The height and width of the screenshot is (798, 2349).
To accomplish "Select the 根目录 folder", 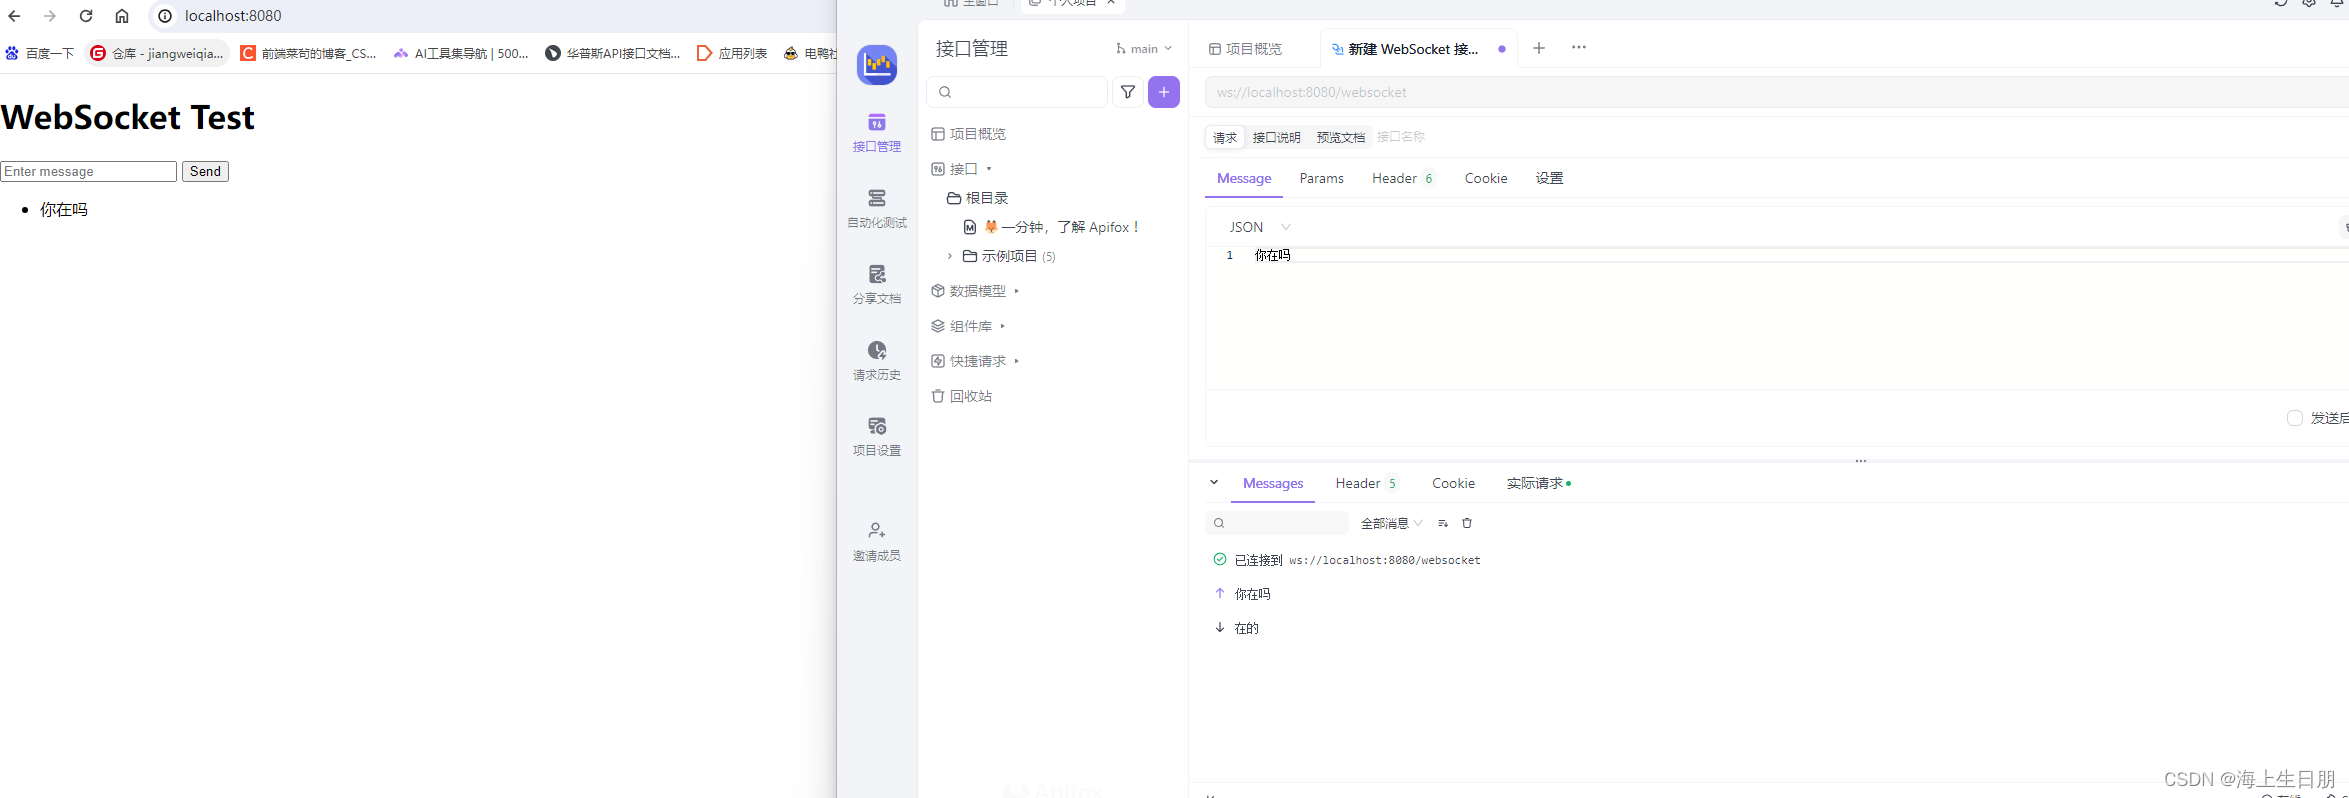I will 978,198.
